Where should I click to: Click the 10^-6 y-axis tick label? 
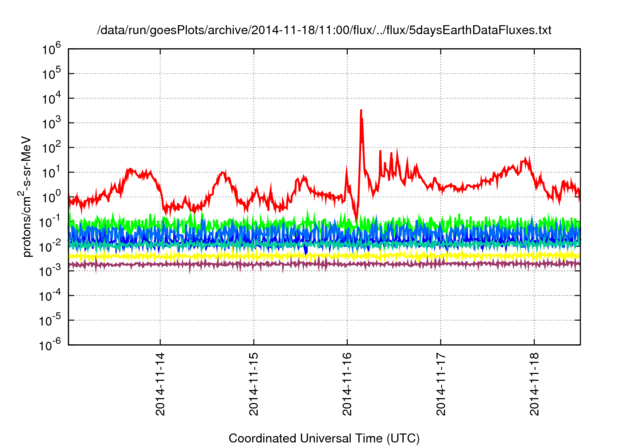point(50,345)
